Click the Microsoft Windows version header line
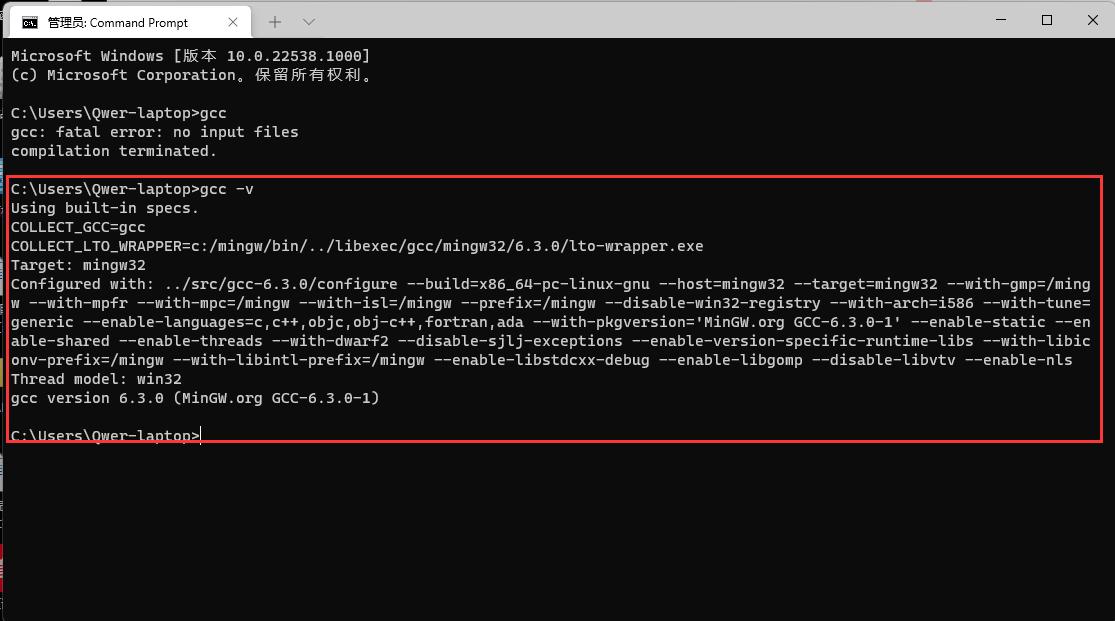Screen dimensions: 1115x621 (x=190, y=56)
